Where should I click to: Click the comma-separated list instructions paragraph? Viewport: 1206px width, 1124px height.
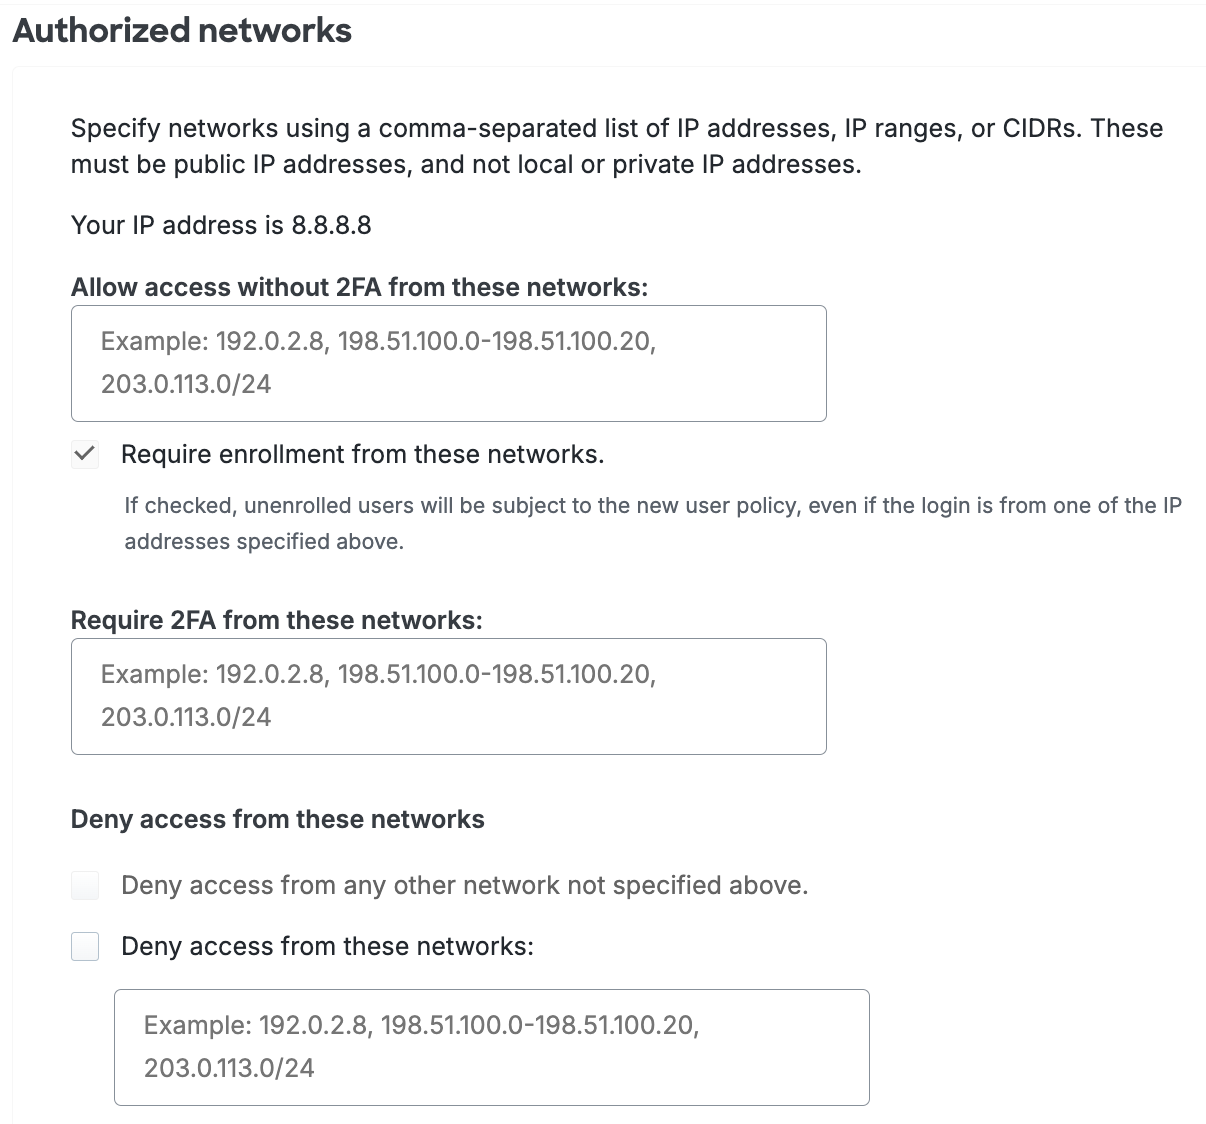(616, 146)
